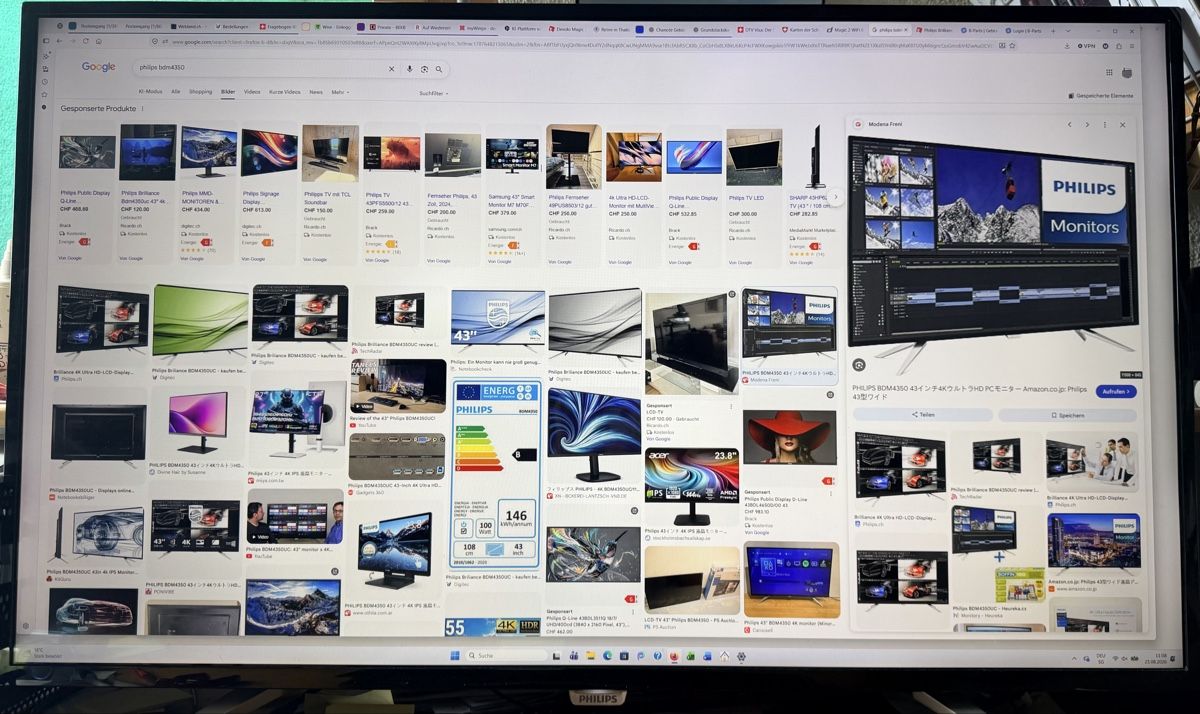Open Philips energy label image result

pos(496,475)
